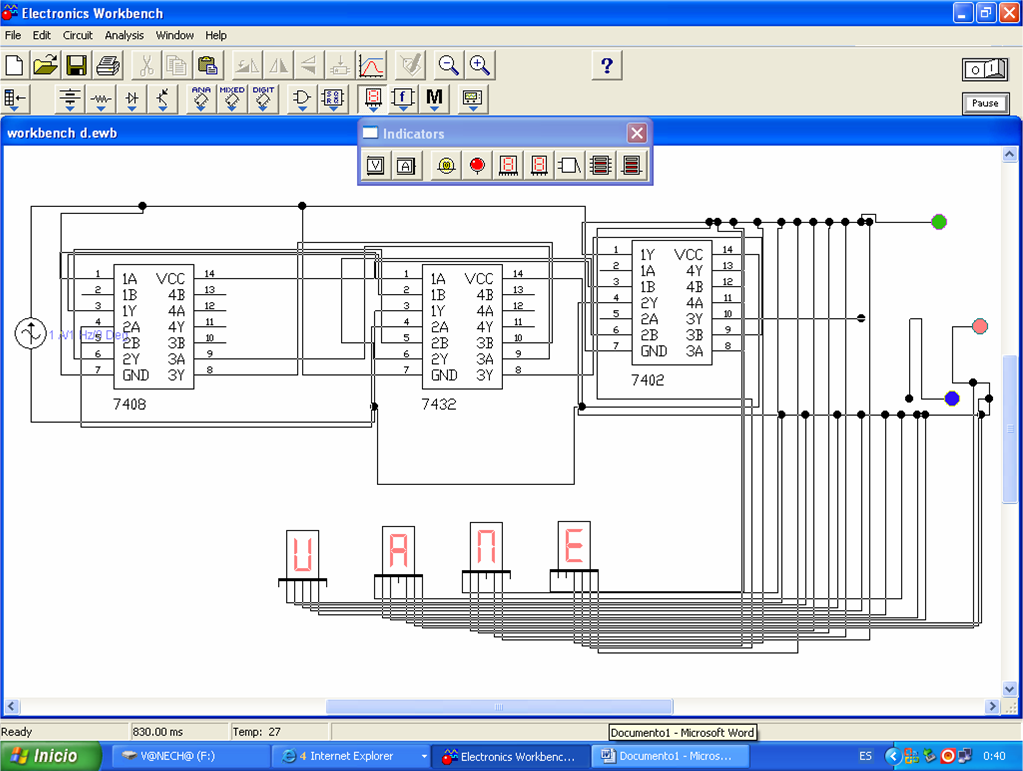The height and width of the screenshot is (771, 1023).
Task: Open the Logic Gates parts bin
Action: 301,98
